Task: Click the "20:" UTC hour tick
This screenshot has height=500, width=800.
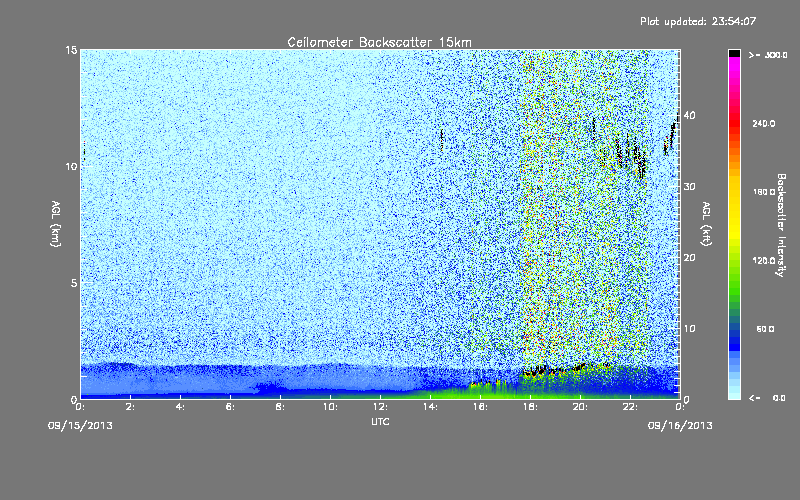Action: coord(581,407)
